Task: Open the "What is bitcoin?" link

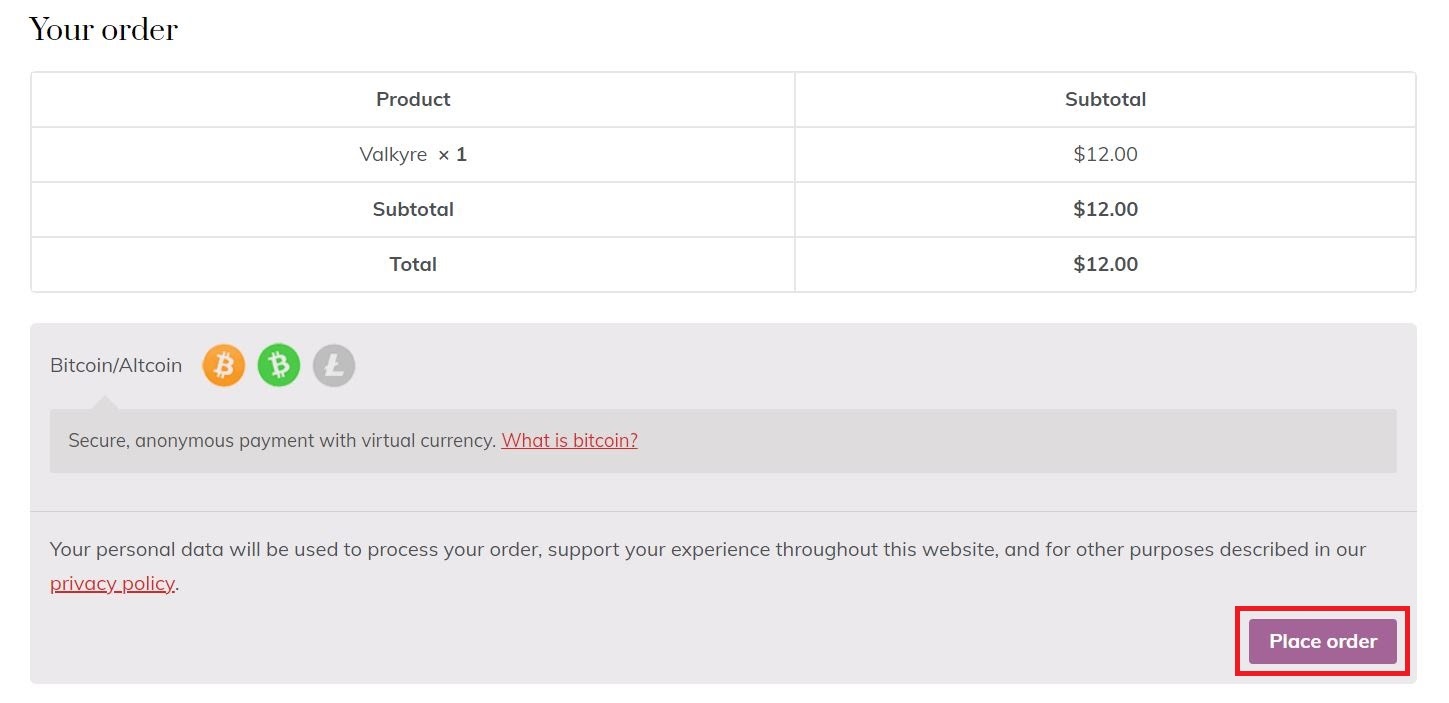Action: [569, 441]
